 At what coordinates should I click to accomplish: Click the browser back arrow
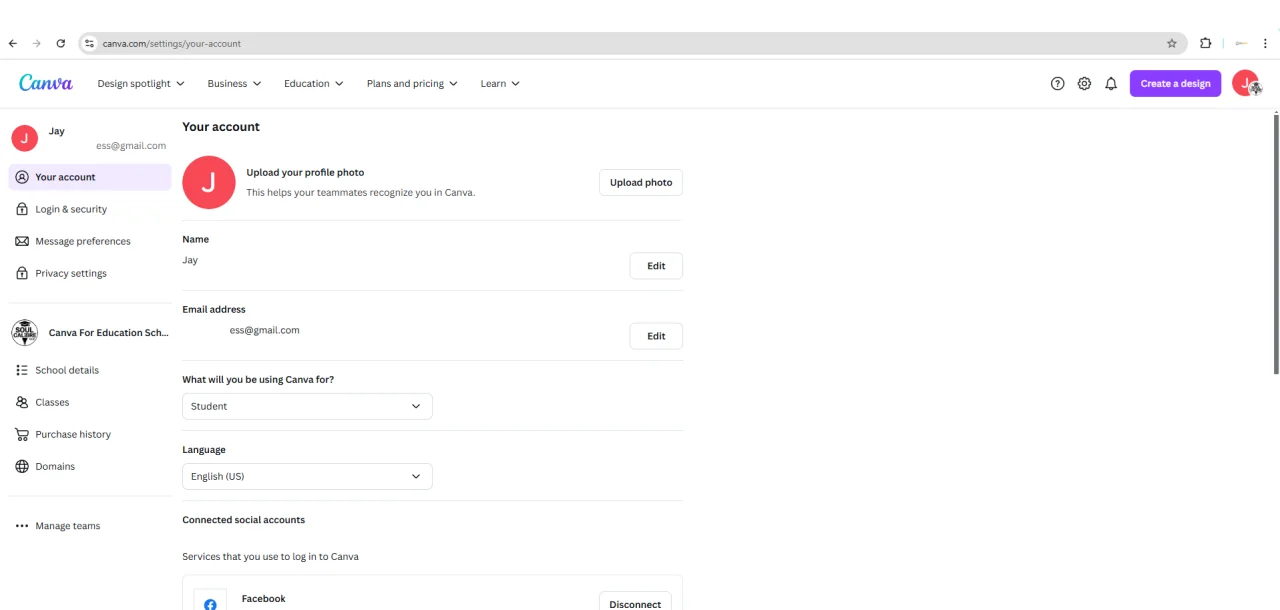(13, 44)
